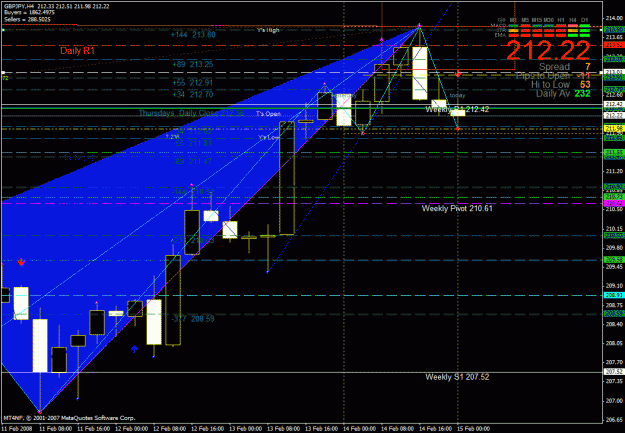Click the Y's Low label
625x433 pixels.
point(269,138)
